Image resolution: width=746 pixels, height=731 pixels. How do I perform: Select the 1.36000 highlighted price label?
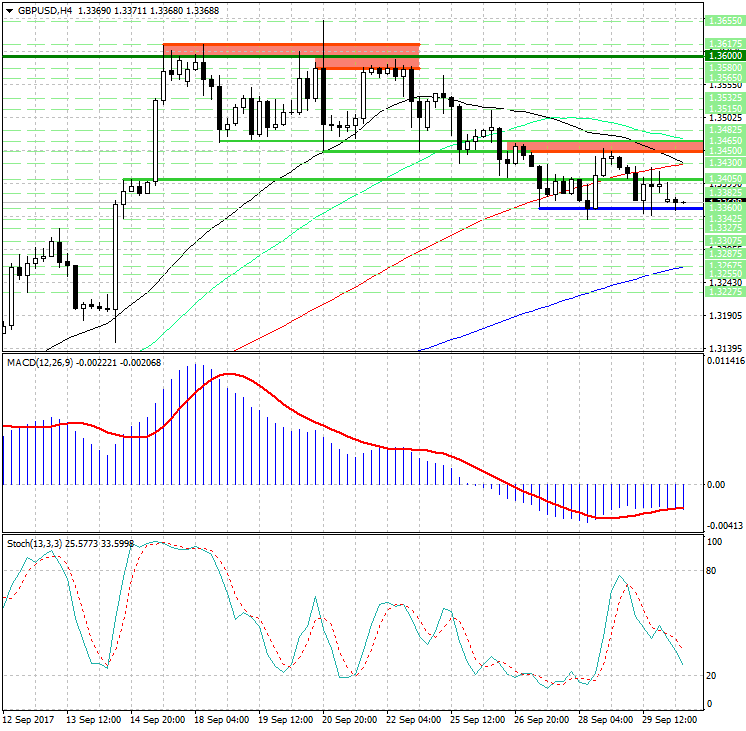coord(725,56)
